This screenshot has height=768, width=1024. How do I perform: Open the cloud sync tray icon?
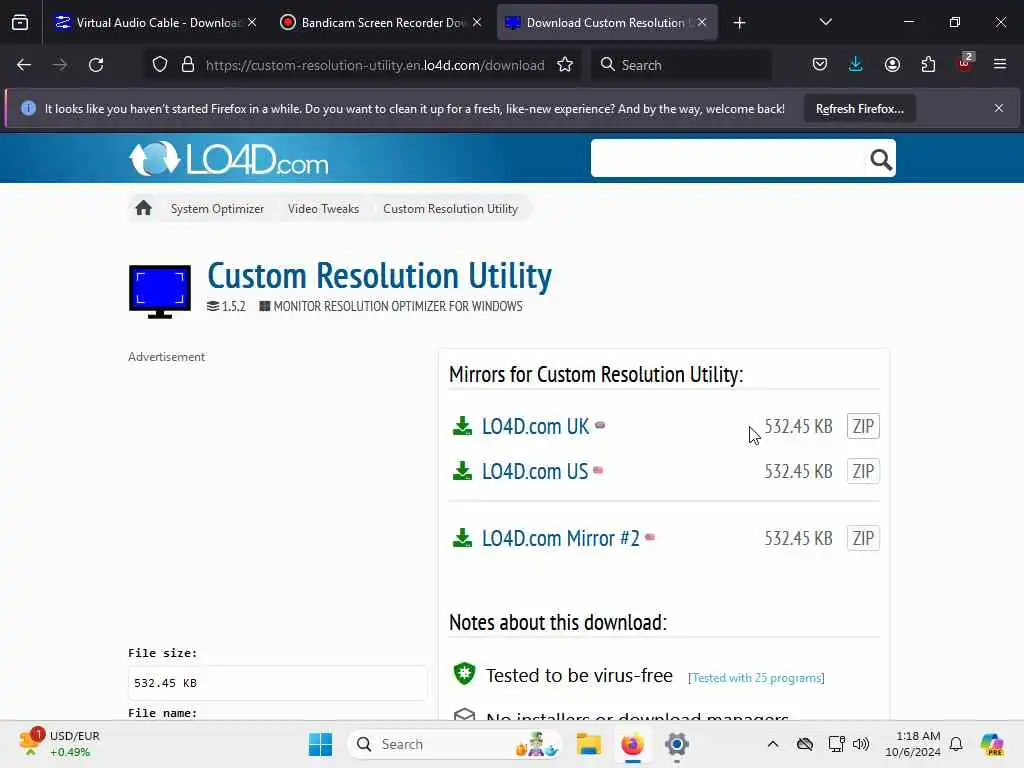(x=805, y=744)
